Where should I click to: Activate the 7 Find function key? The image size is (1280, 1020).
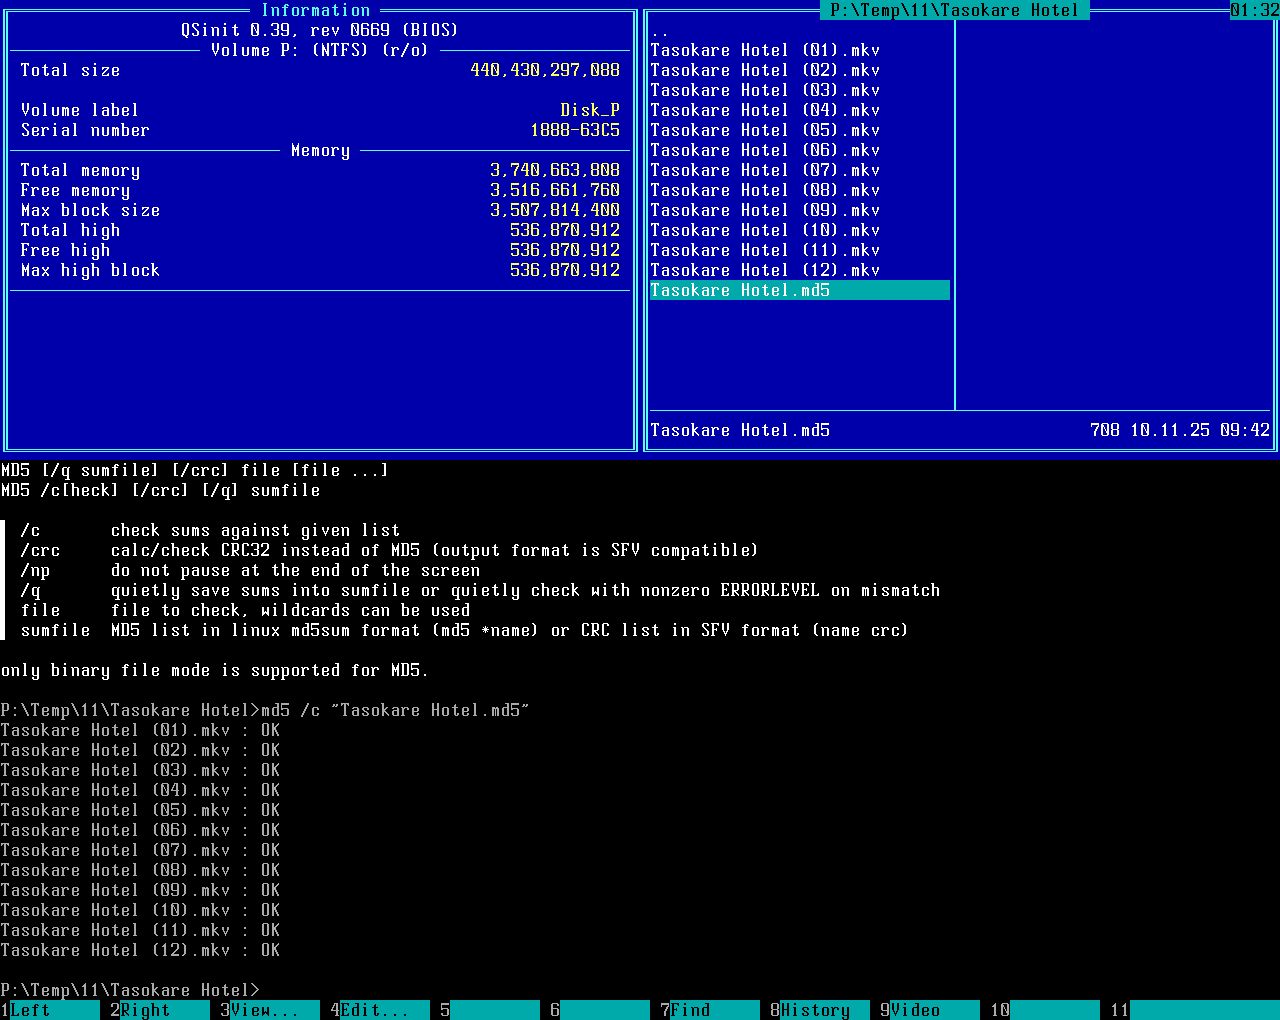click(x=705, y=1010)
